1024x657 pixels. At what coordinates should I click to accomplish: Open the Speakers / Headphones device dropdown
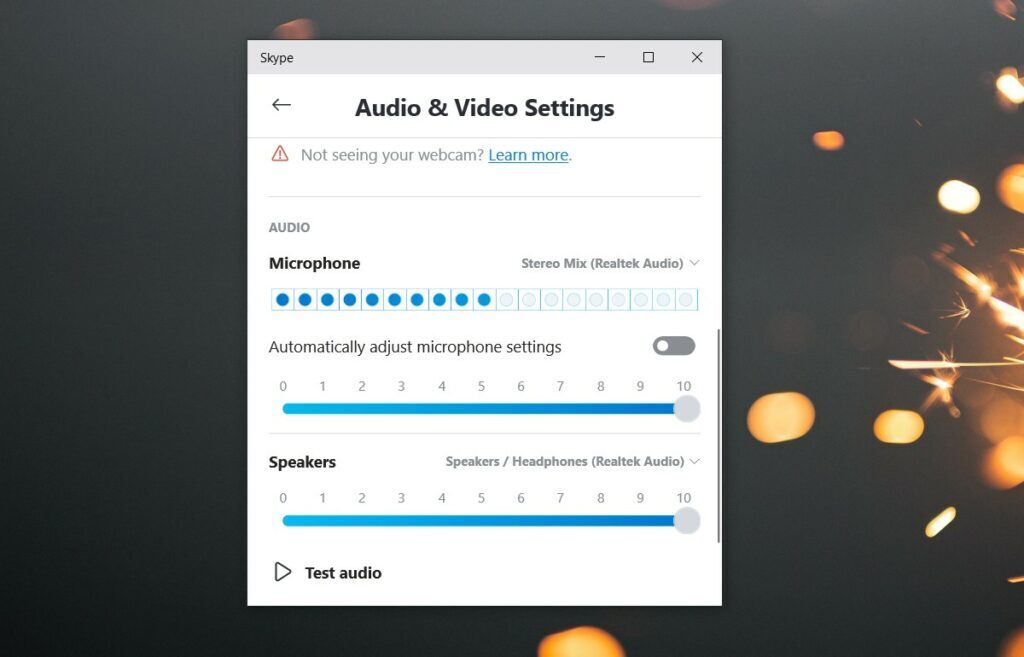coord(565,461)
